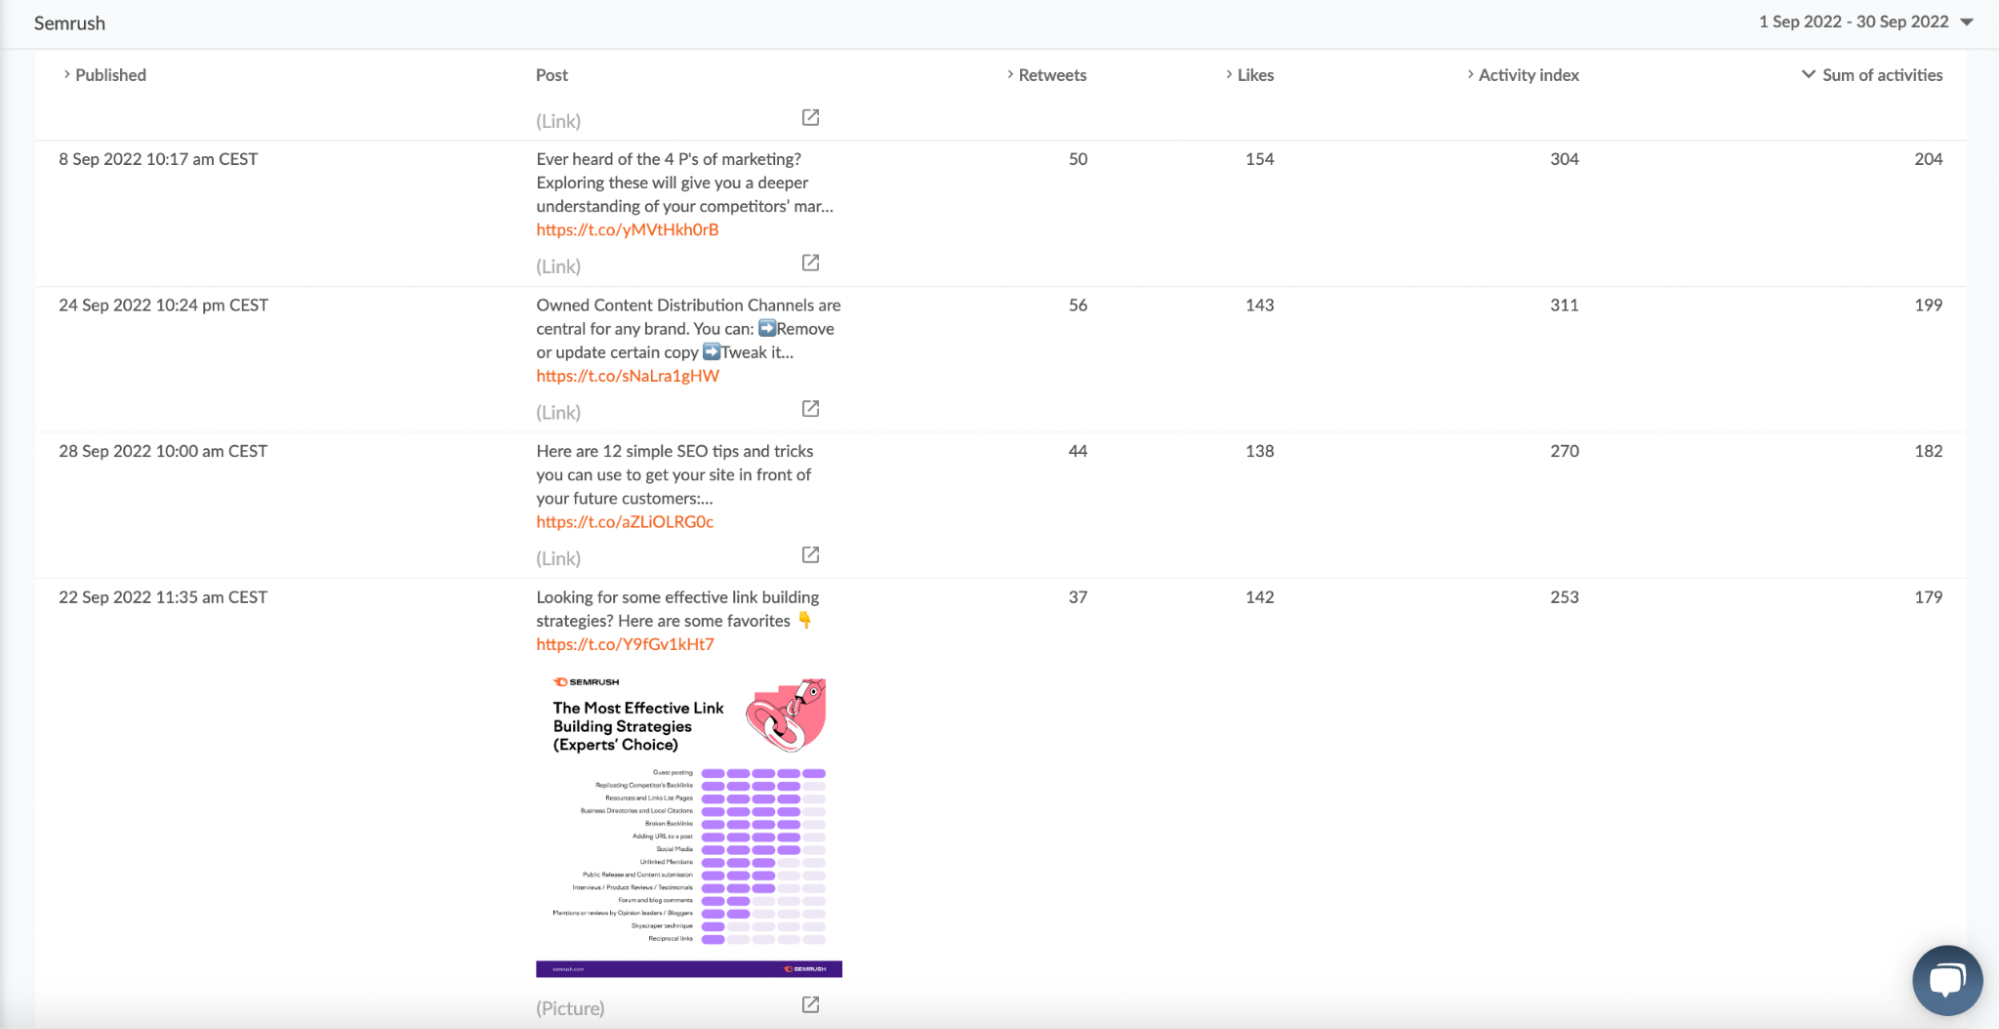The image size is (1999, 1029).
Task: Open external link for 12 SEO tips post
Action: [x=810, y=555]
